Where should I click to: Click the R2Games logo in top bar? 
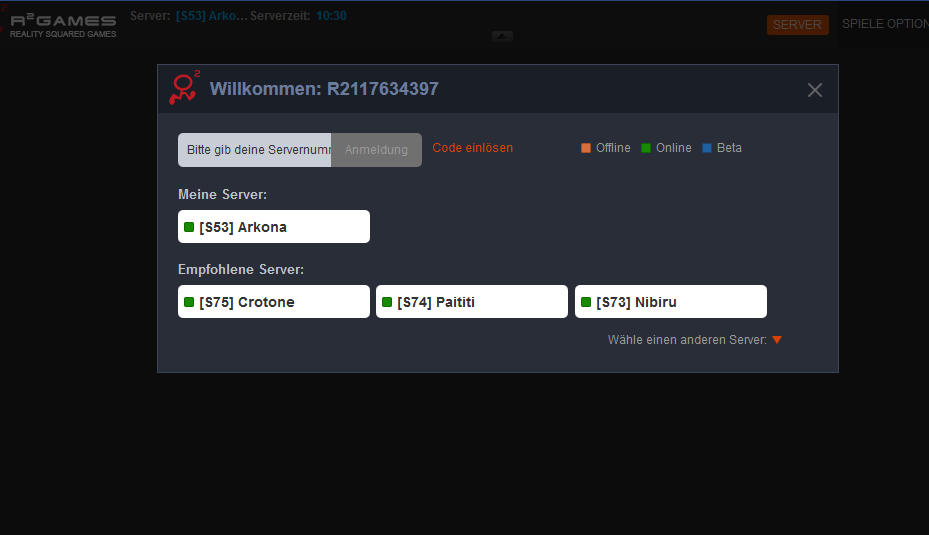[x=63, y=25]
